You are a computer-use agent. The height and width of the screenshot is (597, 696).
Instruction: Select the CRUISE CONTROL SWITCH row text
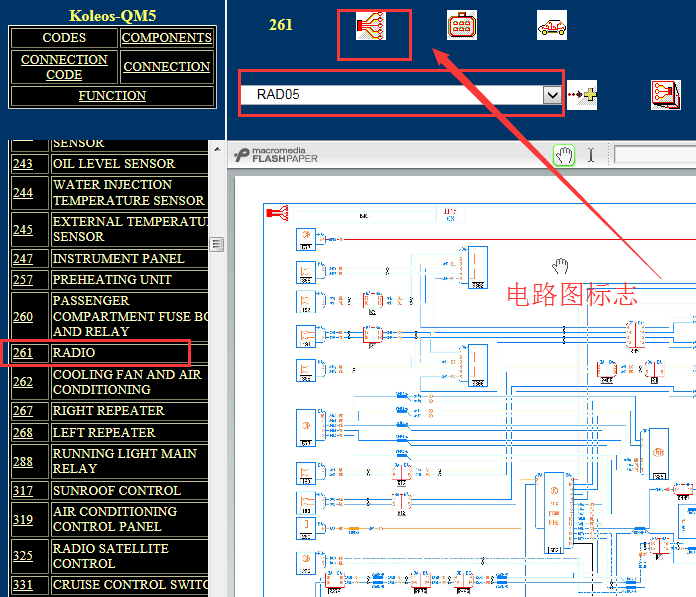tap(130, 585)
